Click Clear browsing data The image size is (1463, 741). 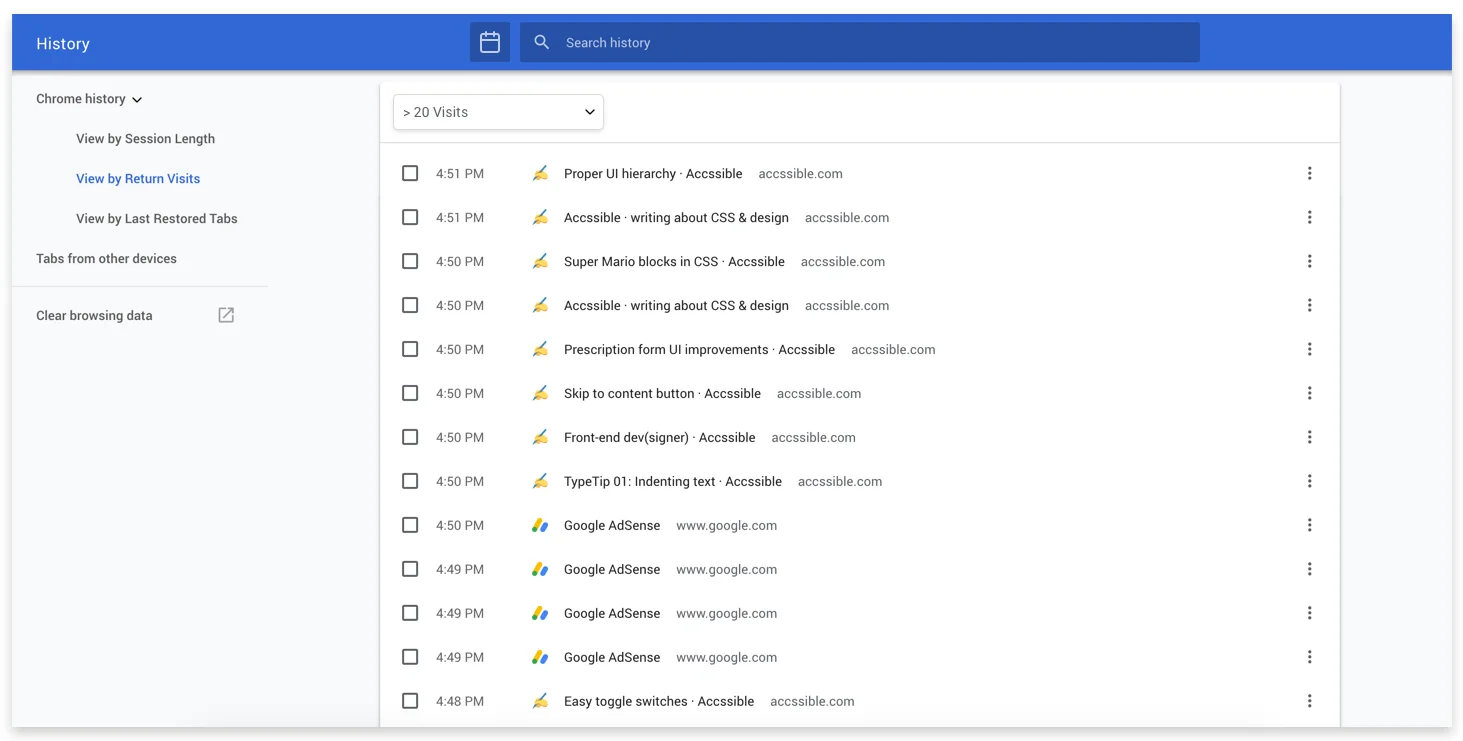94,314
